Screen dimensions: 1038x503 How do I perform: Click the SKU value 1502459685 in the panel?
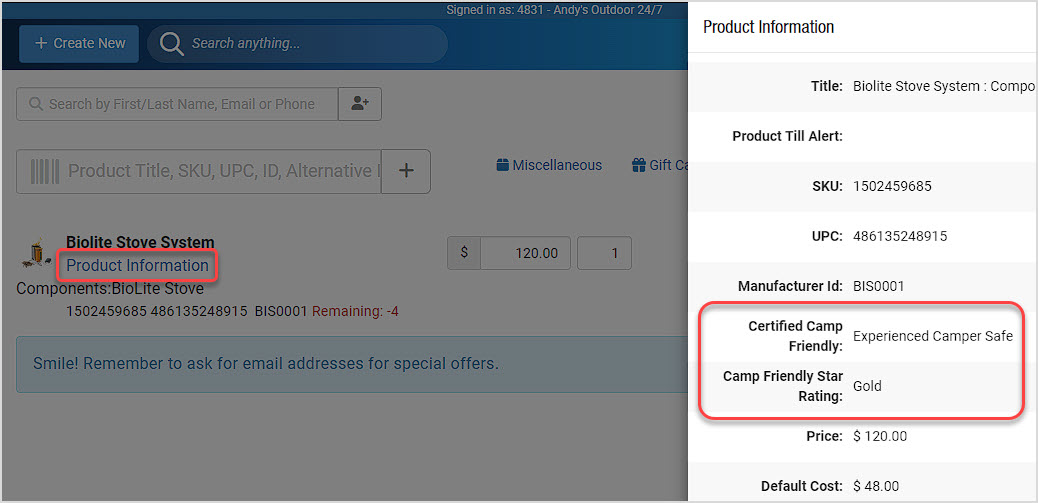[892, 187]
